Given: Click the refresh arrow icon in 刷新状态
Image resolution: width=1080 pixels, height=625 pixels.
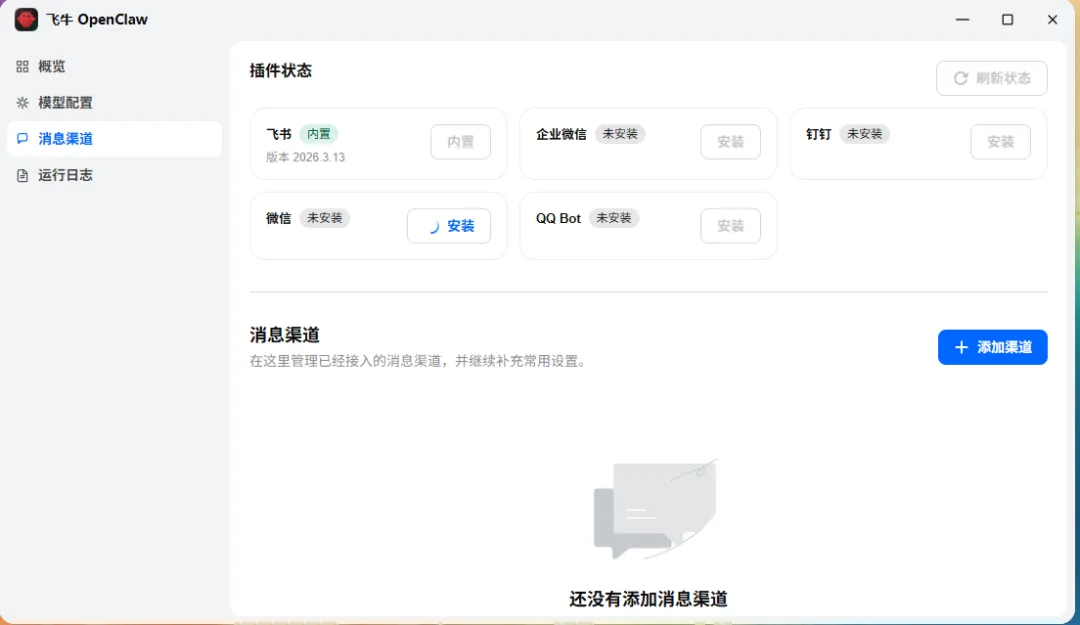Looking at the screenshot, I should coord(960,79).
